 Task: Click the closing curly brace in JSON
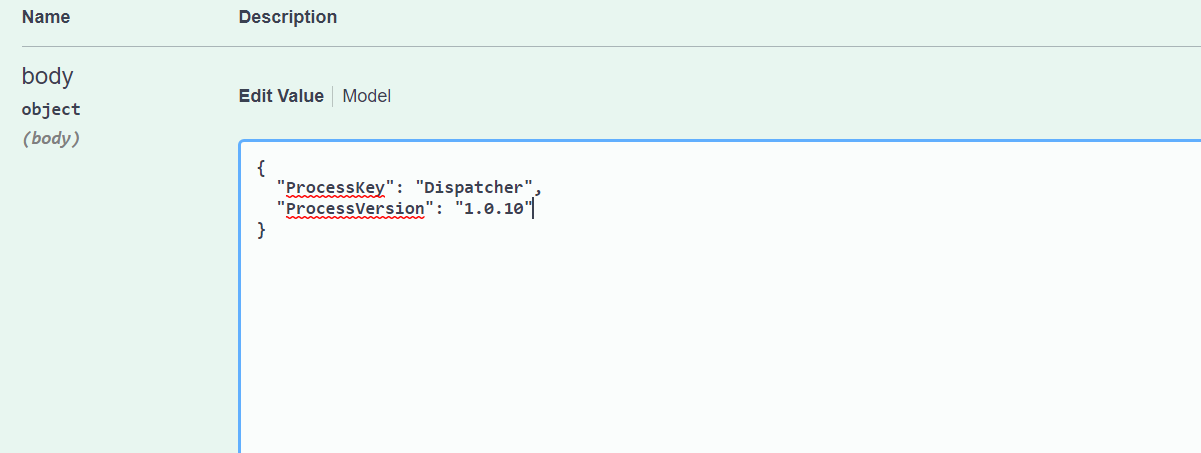pyautogui.click(x=261, y=230)
